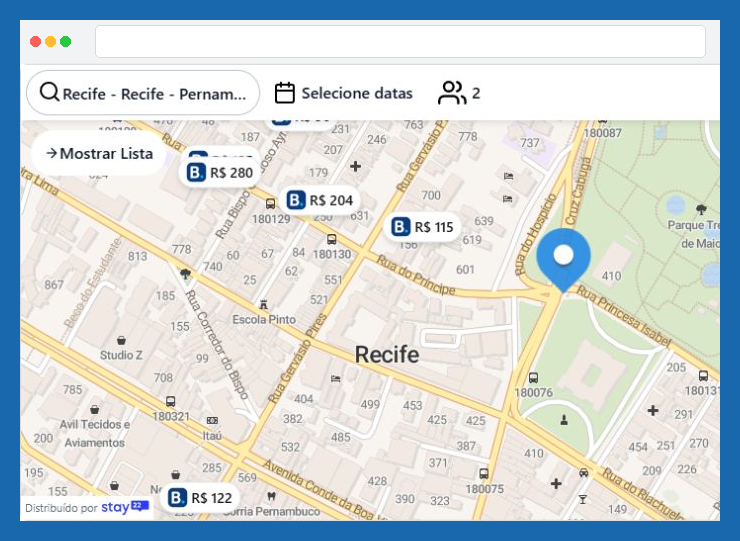Click the Rua do Príncipe label
Screen dimensions: 740x541
(416, 275)
